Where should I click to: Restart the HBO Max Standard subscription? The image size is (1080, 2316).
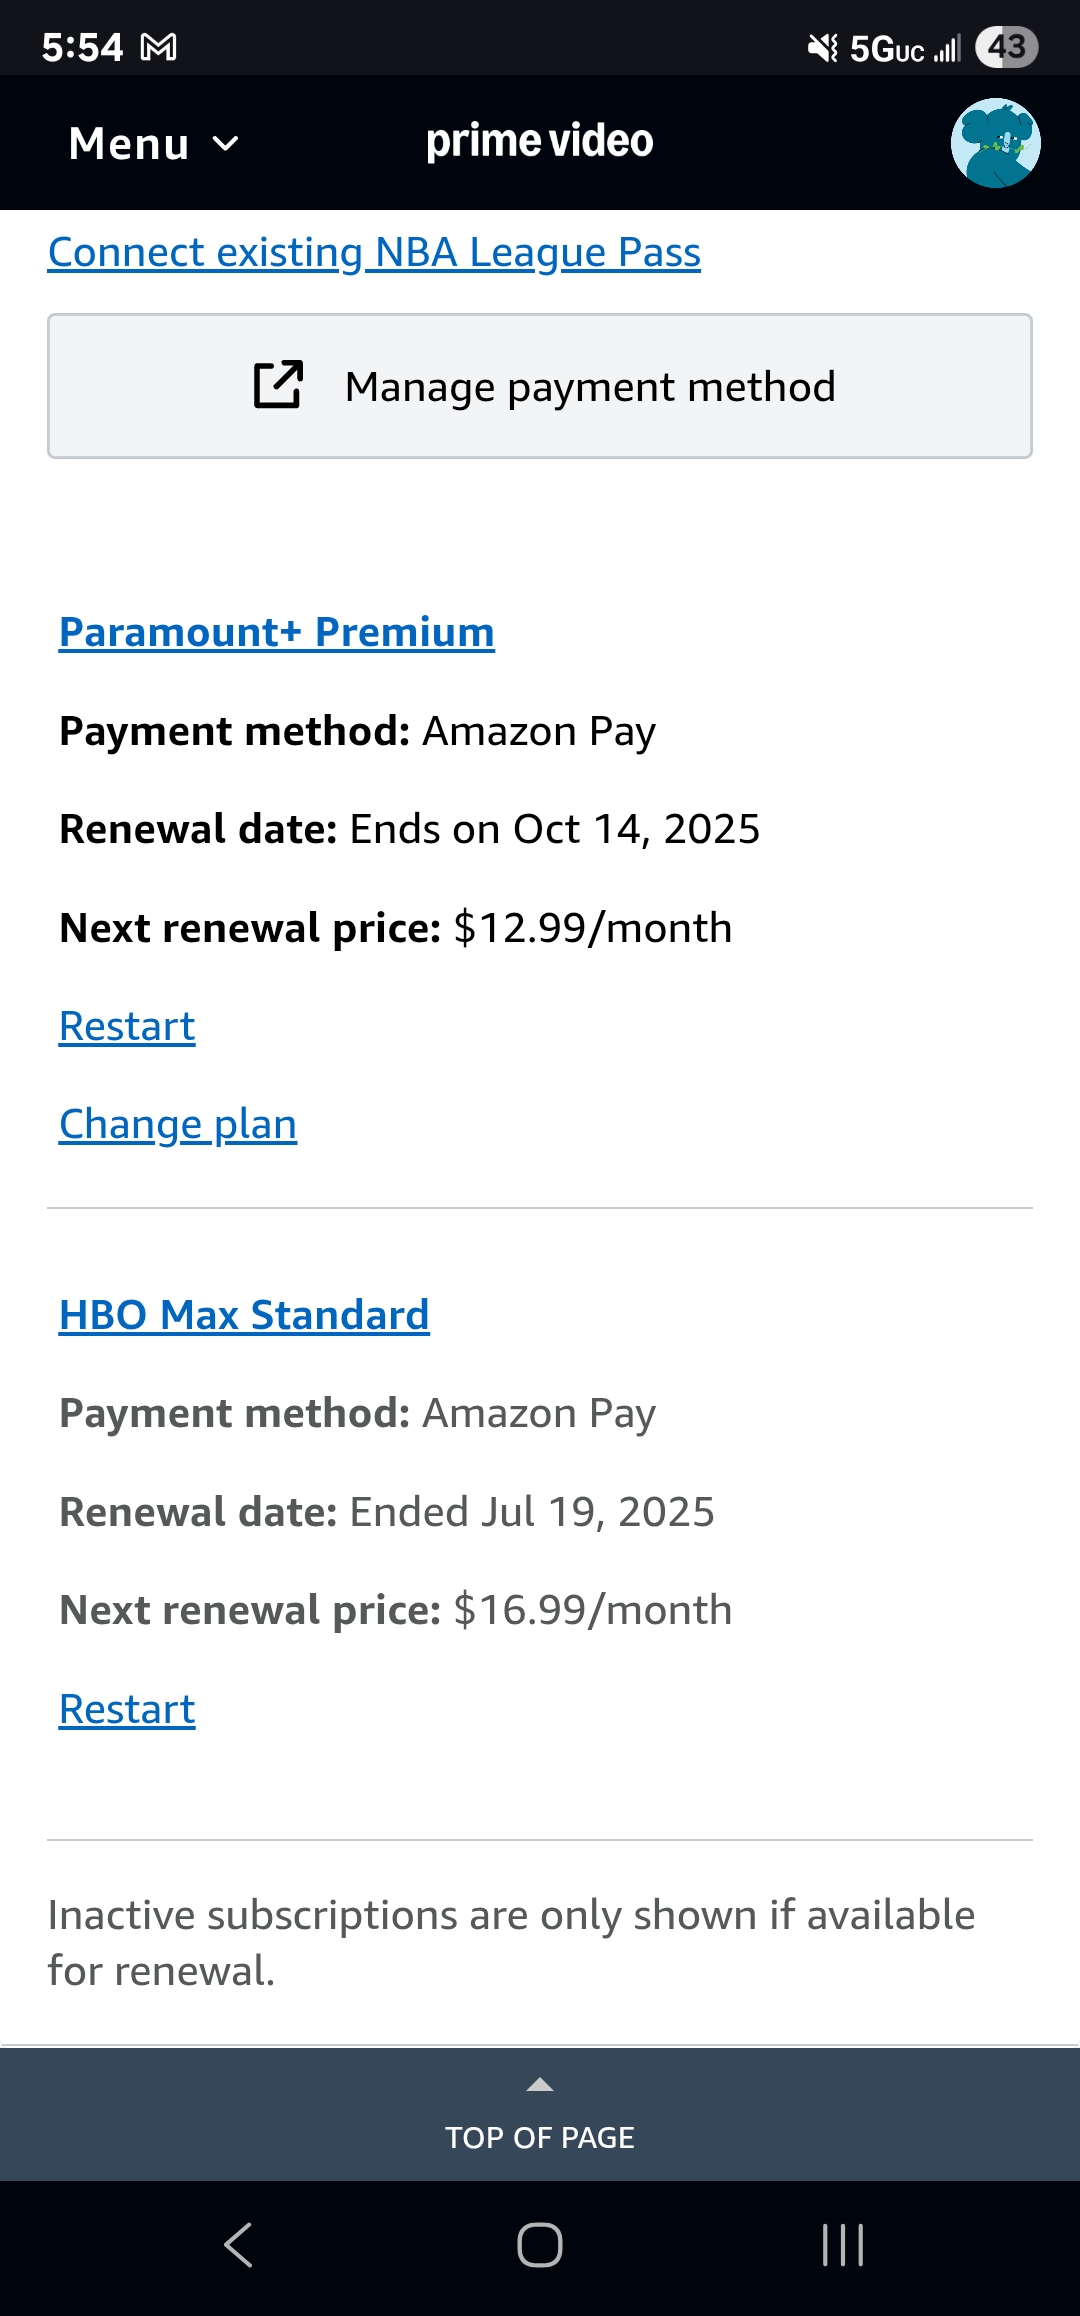127,1709
